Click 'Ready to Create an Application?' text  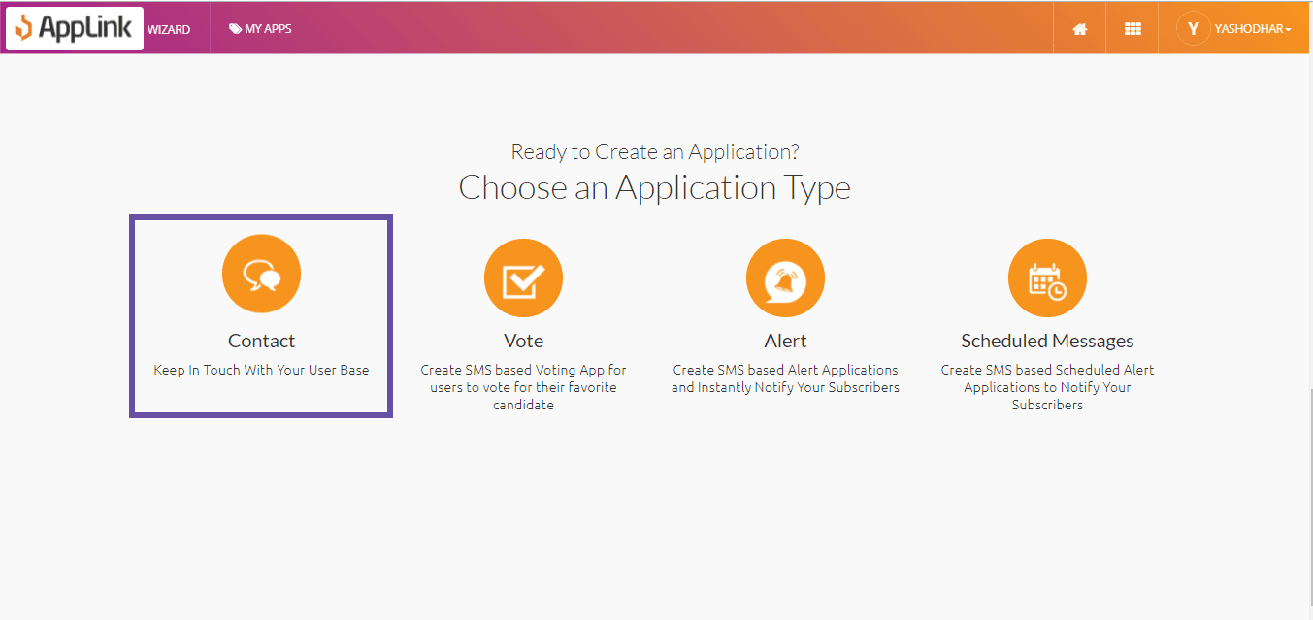[655, 152]
